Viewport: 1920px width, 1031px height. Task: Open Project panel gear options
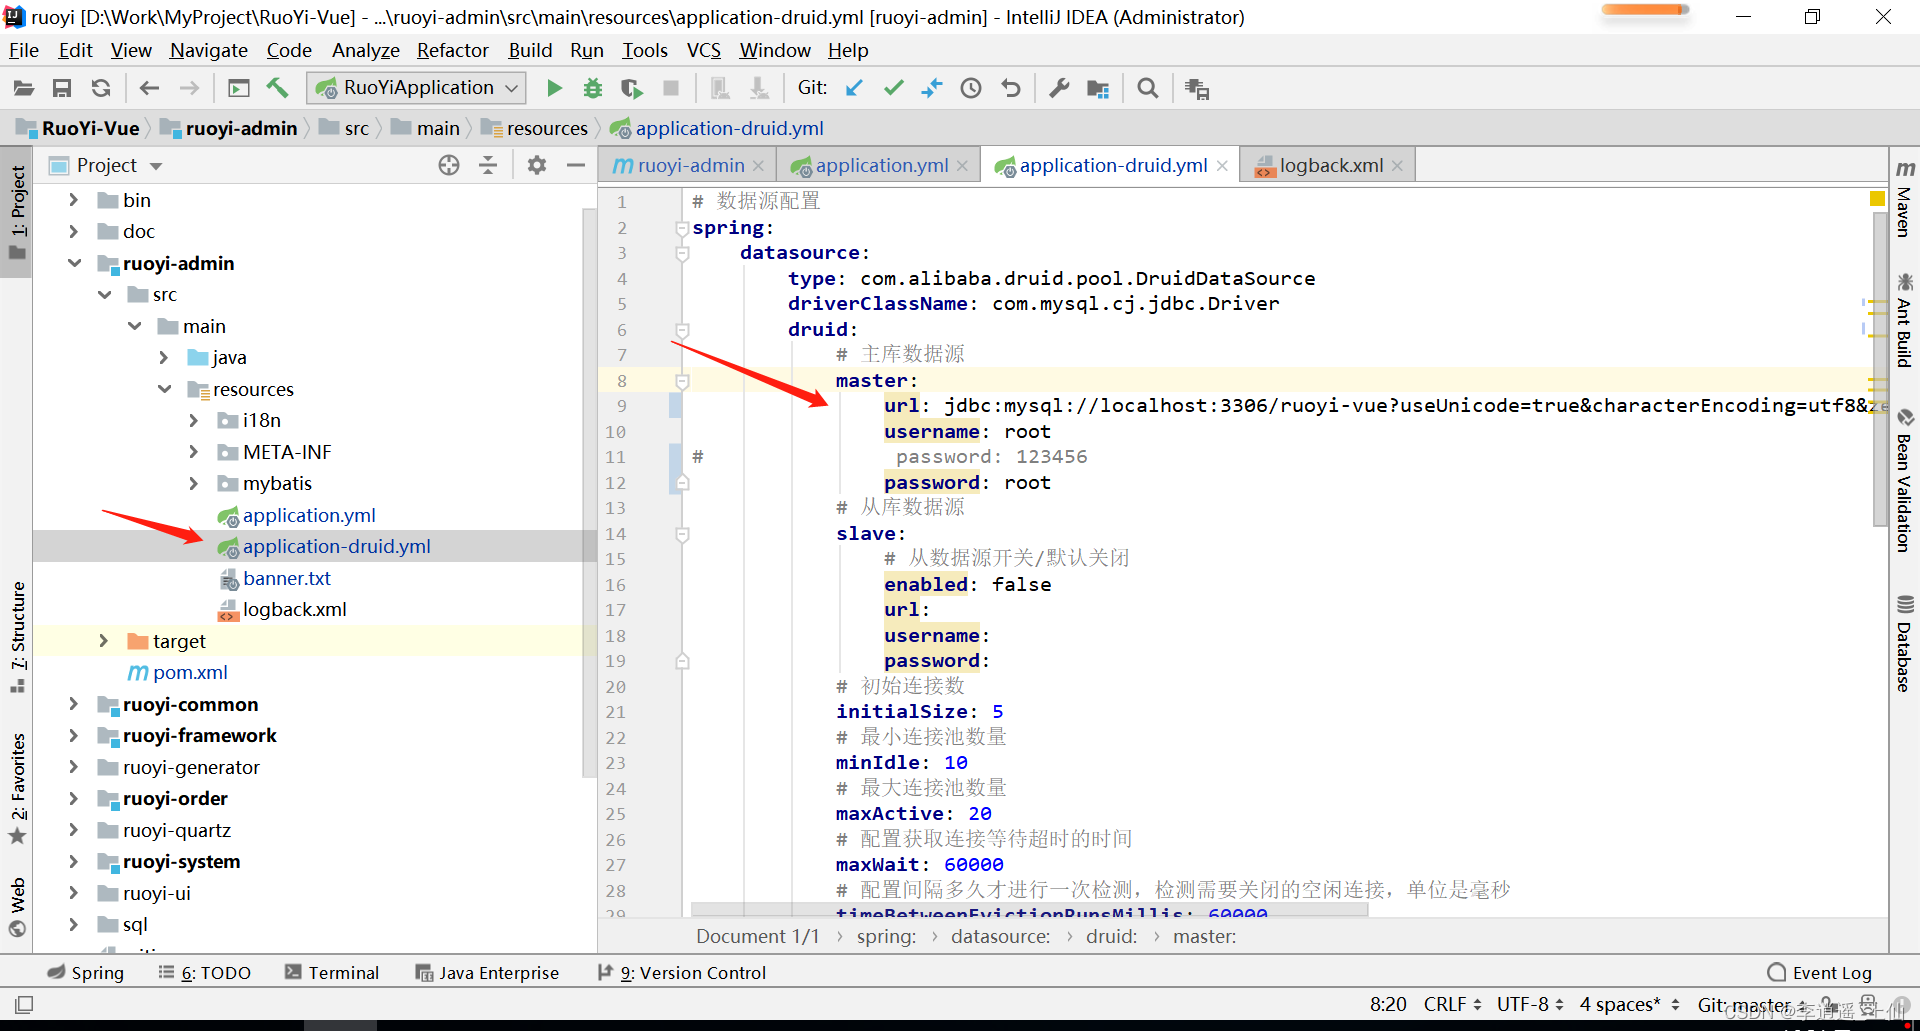(537, 165)
